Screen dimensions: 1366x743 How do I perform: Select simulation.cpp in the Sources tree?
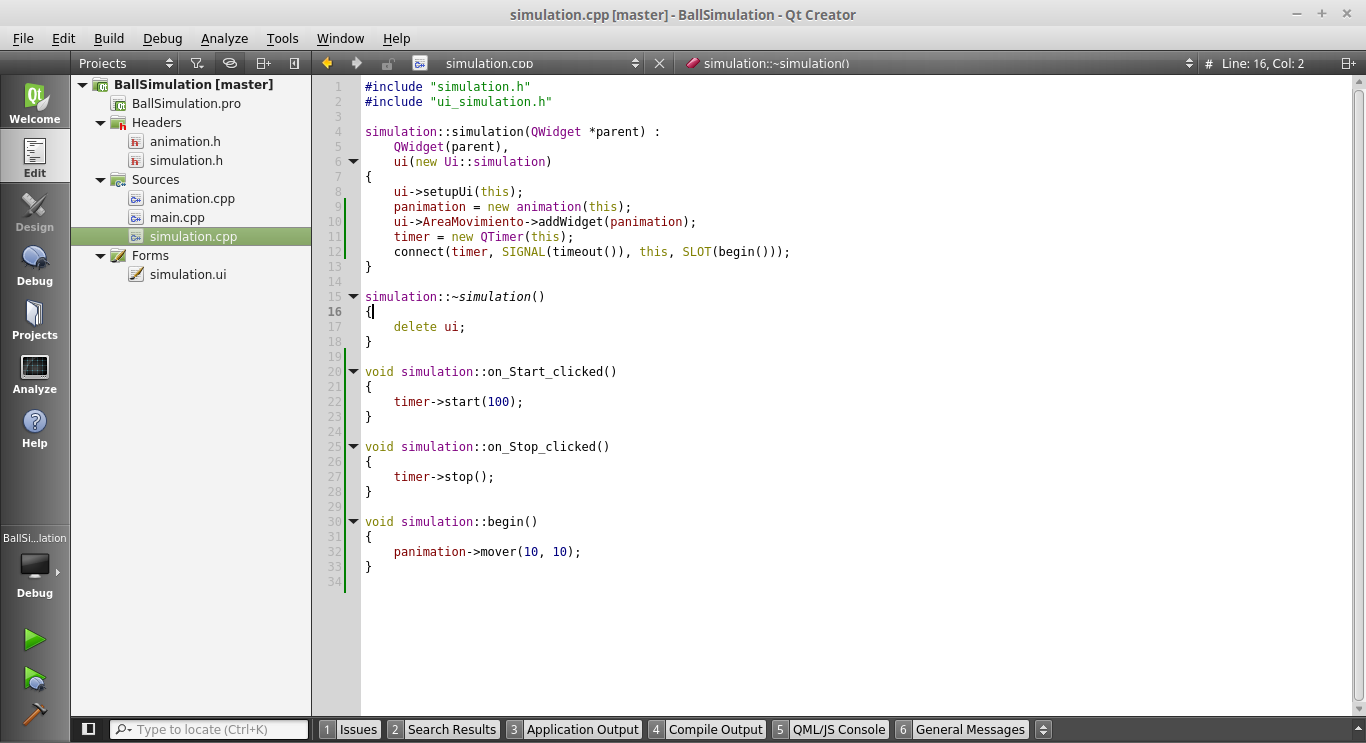191,237
